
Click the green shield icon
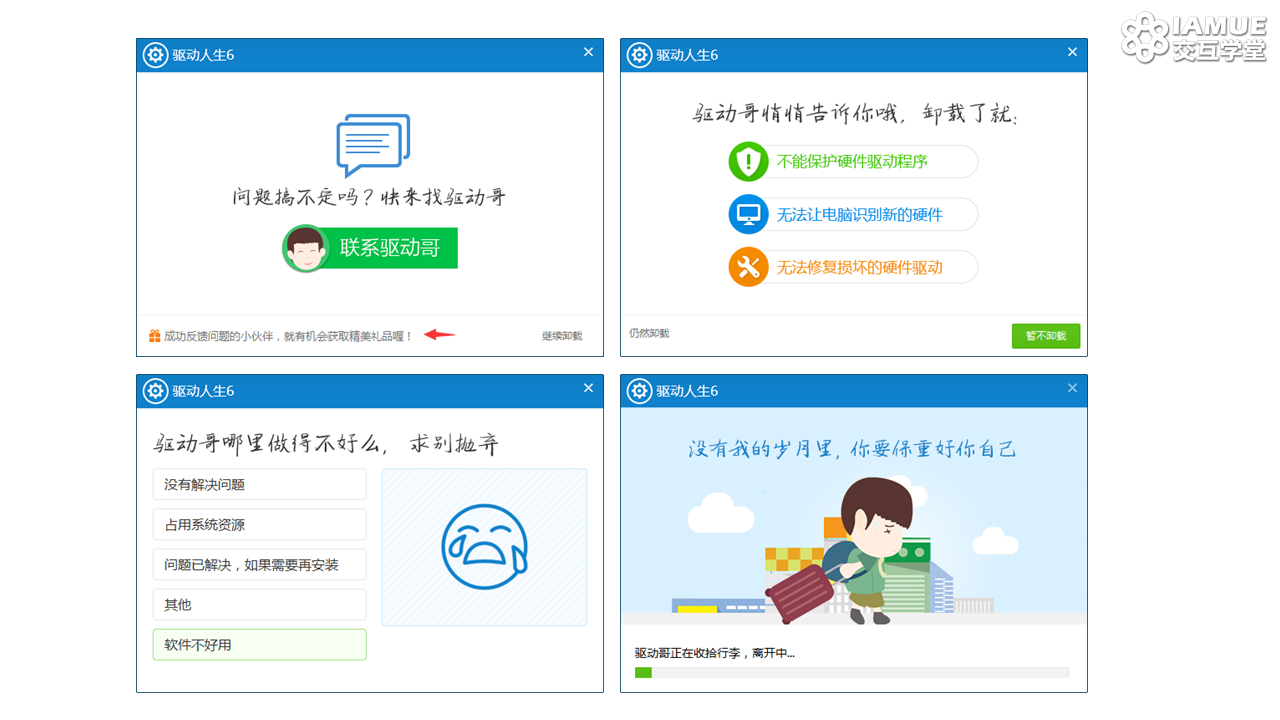(748, 162)
